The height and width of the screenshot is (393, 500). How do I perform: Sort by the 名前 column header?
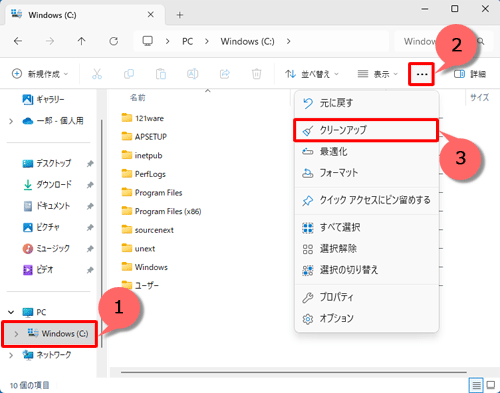(138, 97)
